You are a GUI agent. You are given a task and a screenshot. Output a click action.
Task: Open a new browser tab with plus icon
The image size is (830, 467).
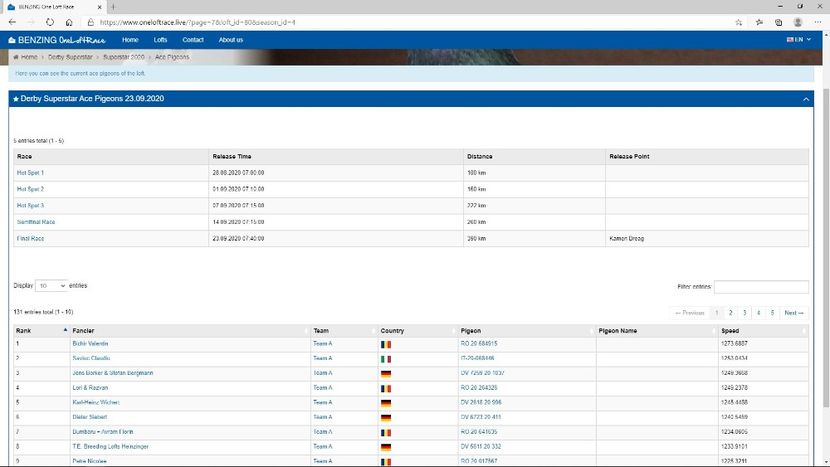tap(110, 6)
